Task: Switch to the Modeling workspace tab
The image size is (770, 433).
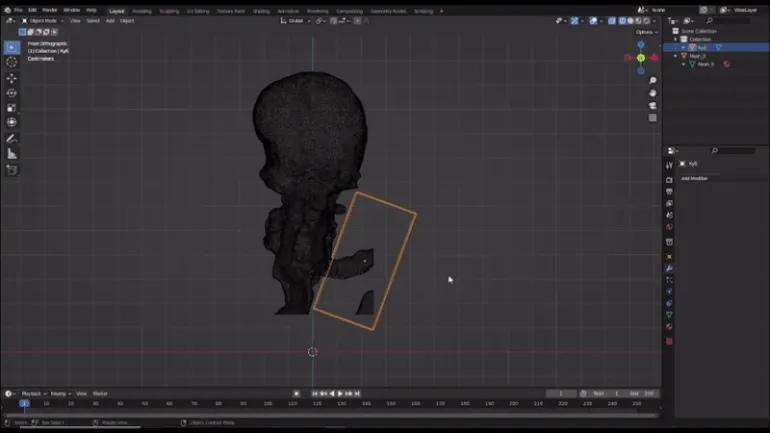Action: [x=142, y=10]
